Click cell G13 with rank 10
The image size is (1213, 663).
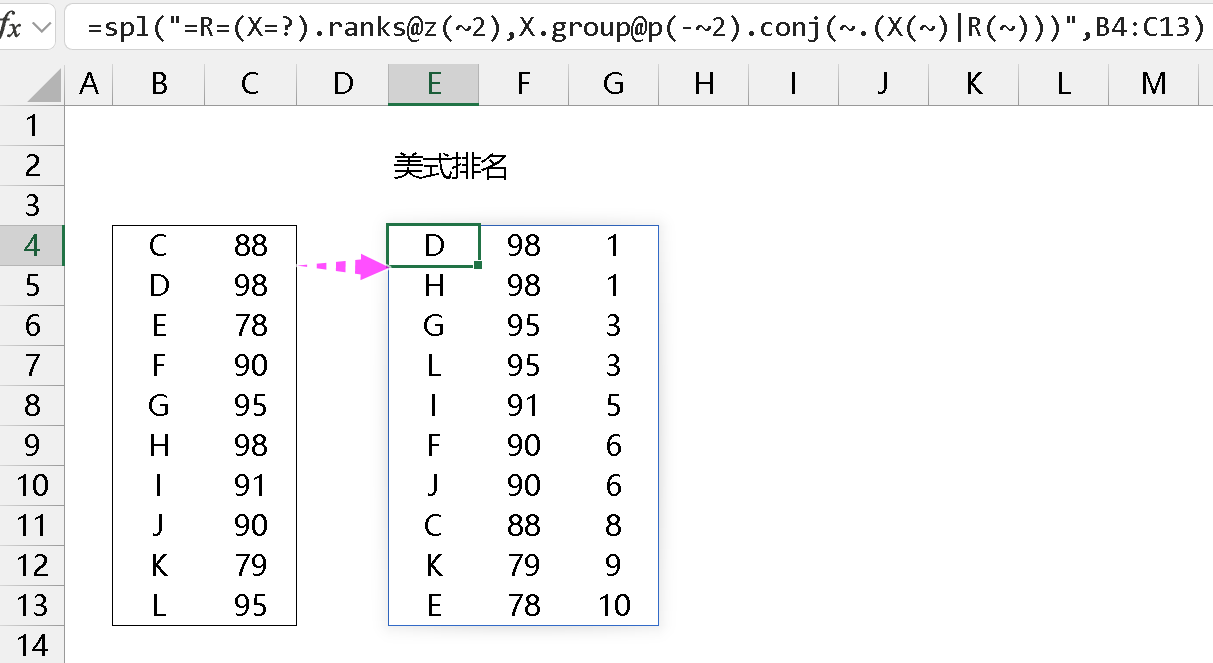[x=613, y=606]
